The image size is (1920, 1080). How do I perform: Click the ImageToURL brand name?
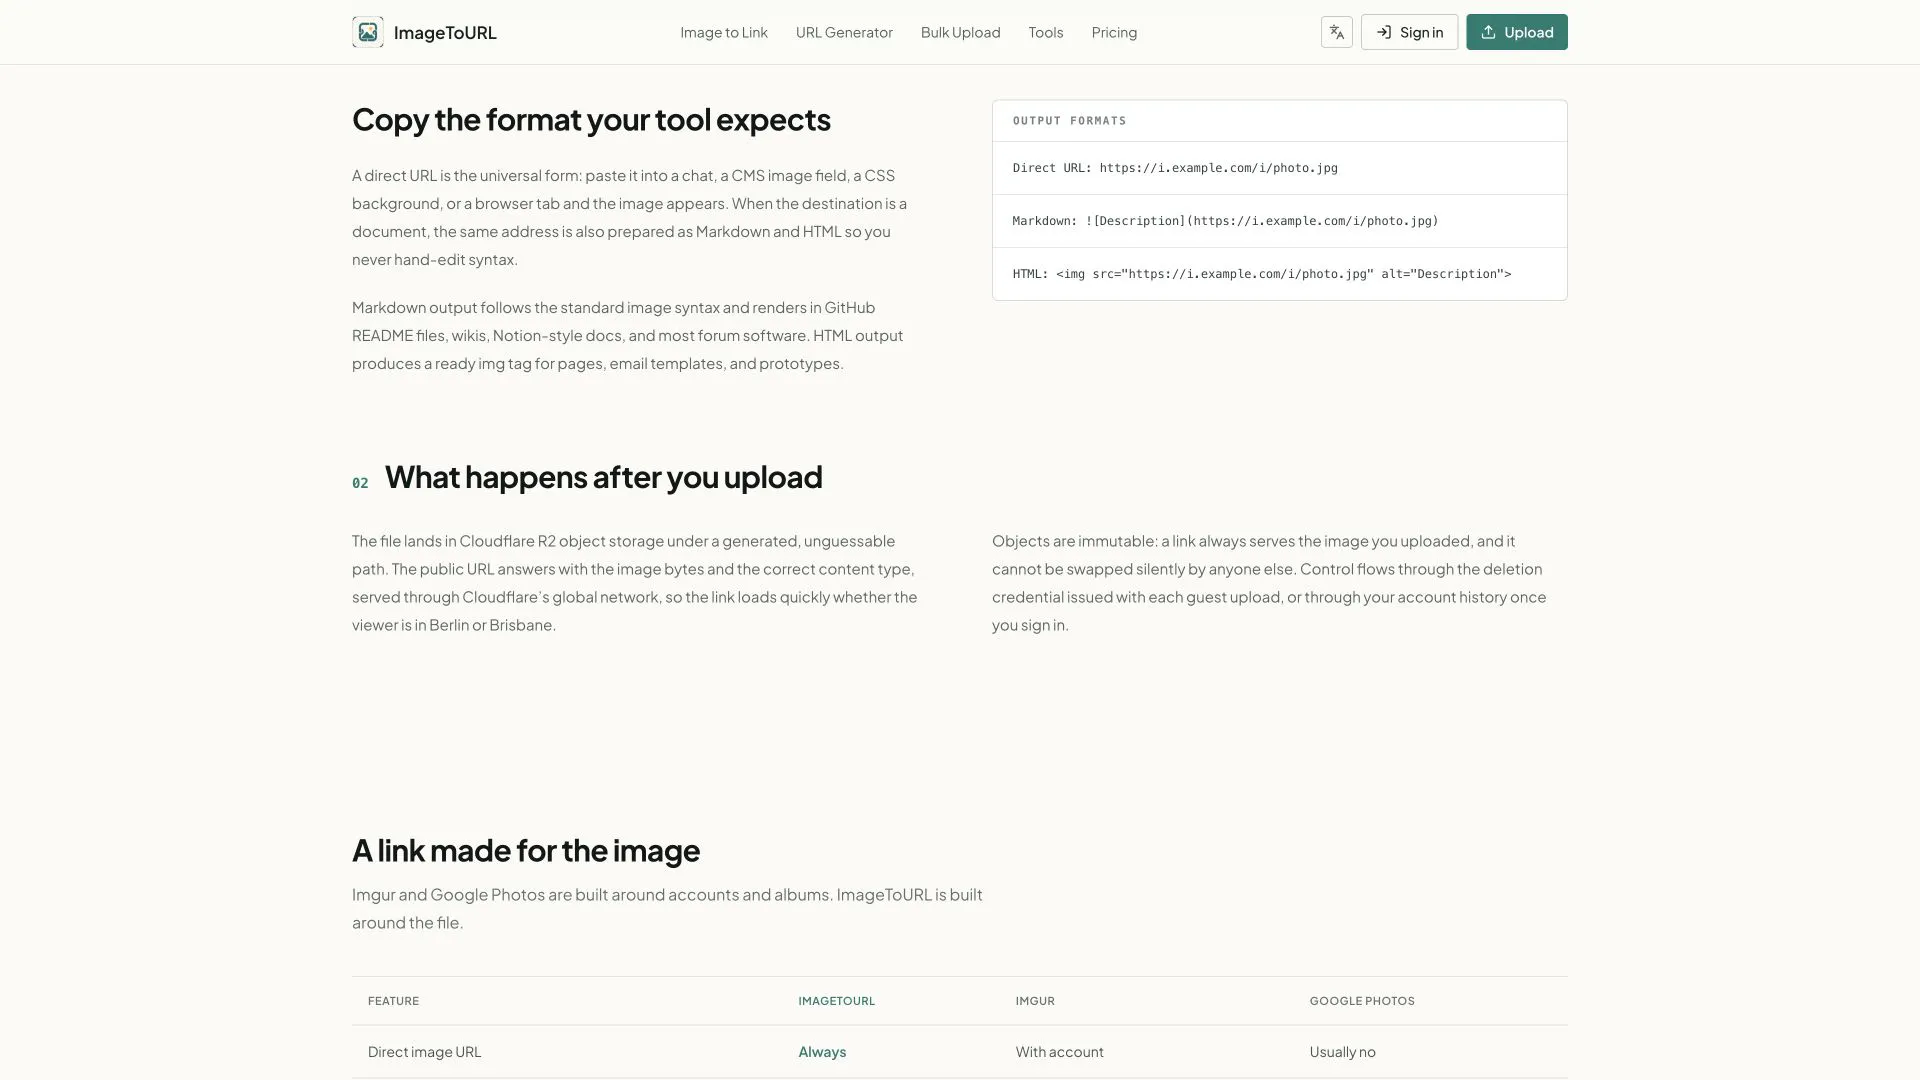point(445,32)
